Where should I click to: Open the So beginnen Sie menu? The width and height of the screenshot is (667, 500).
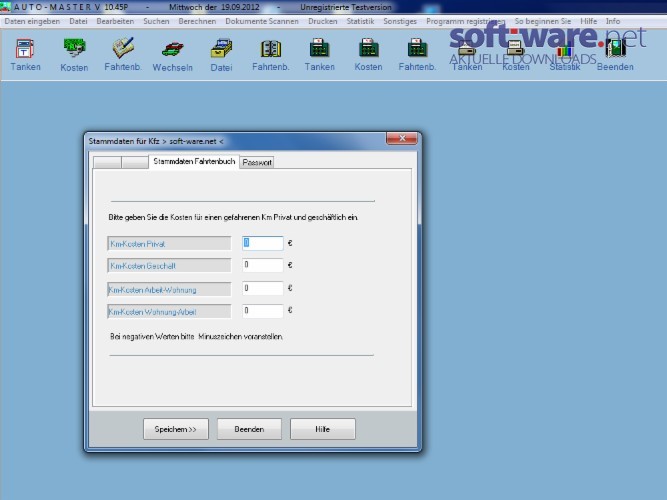(x=543, y=21)
